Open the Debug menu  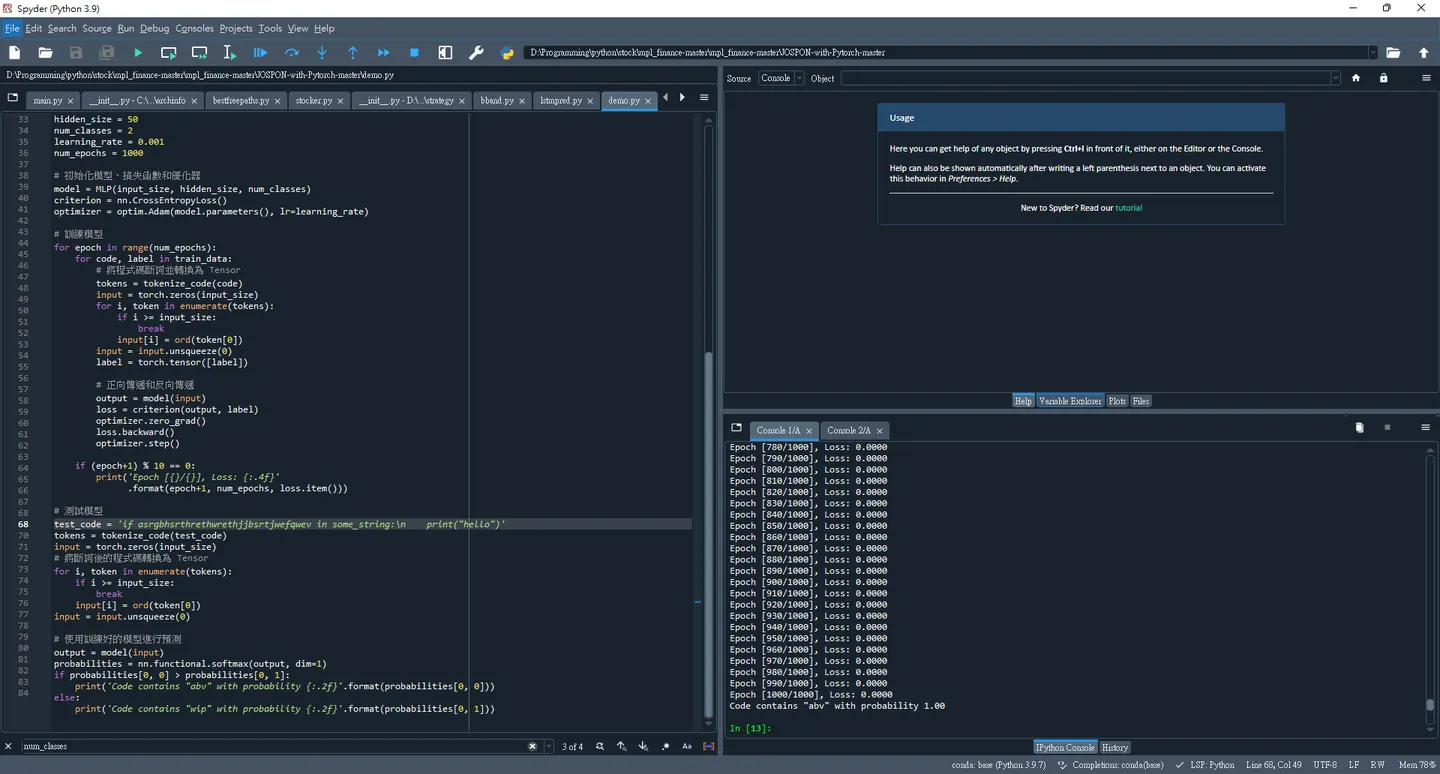click(154, 28)
